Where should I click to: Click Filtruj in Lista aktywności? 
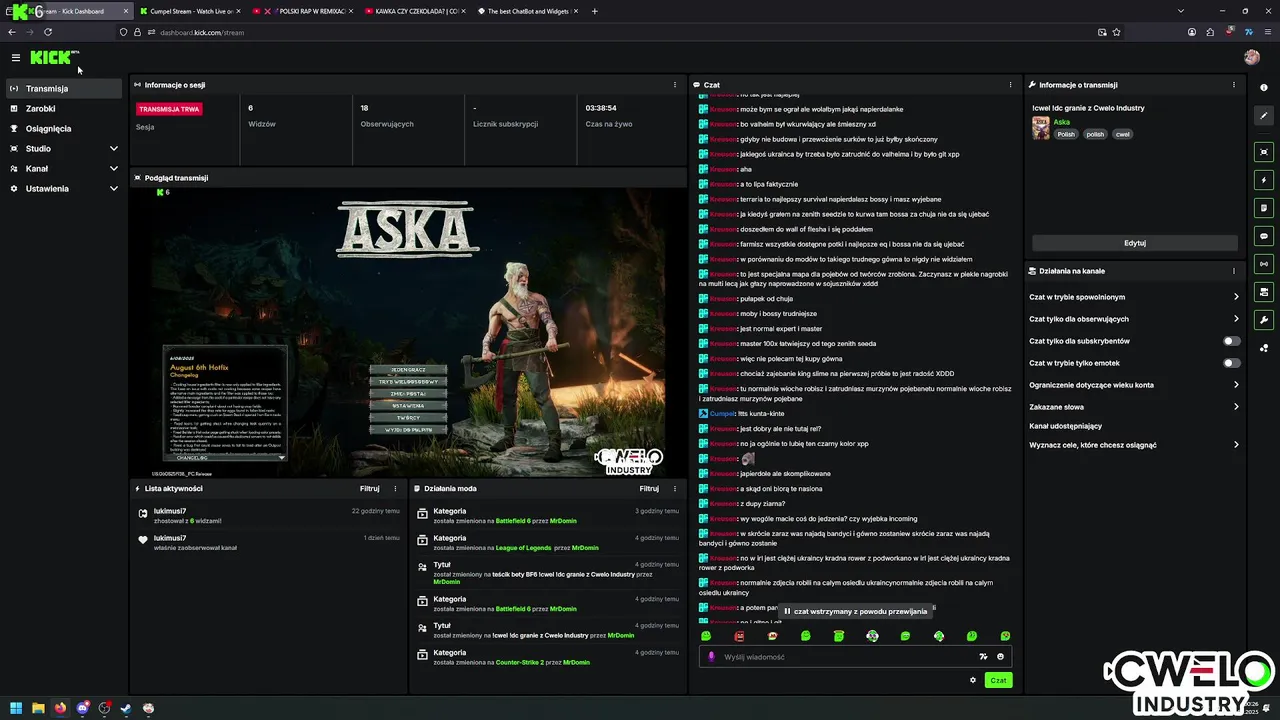pos(369,489)
